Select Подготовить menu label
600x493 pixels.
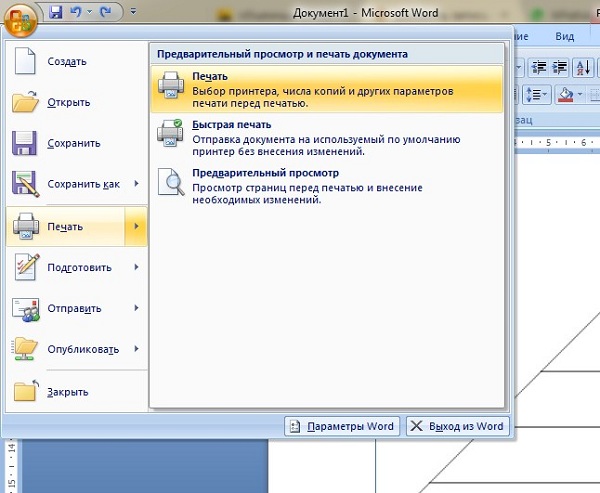point(80,268)
